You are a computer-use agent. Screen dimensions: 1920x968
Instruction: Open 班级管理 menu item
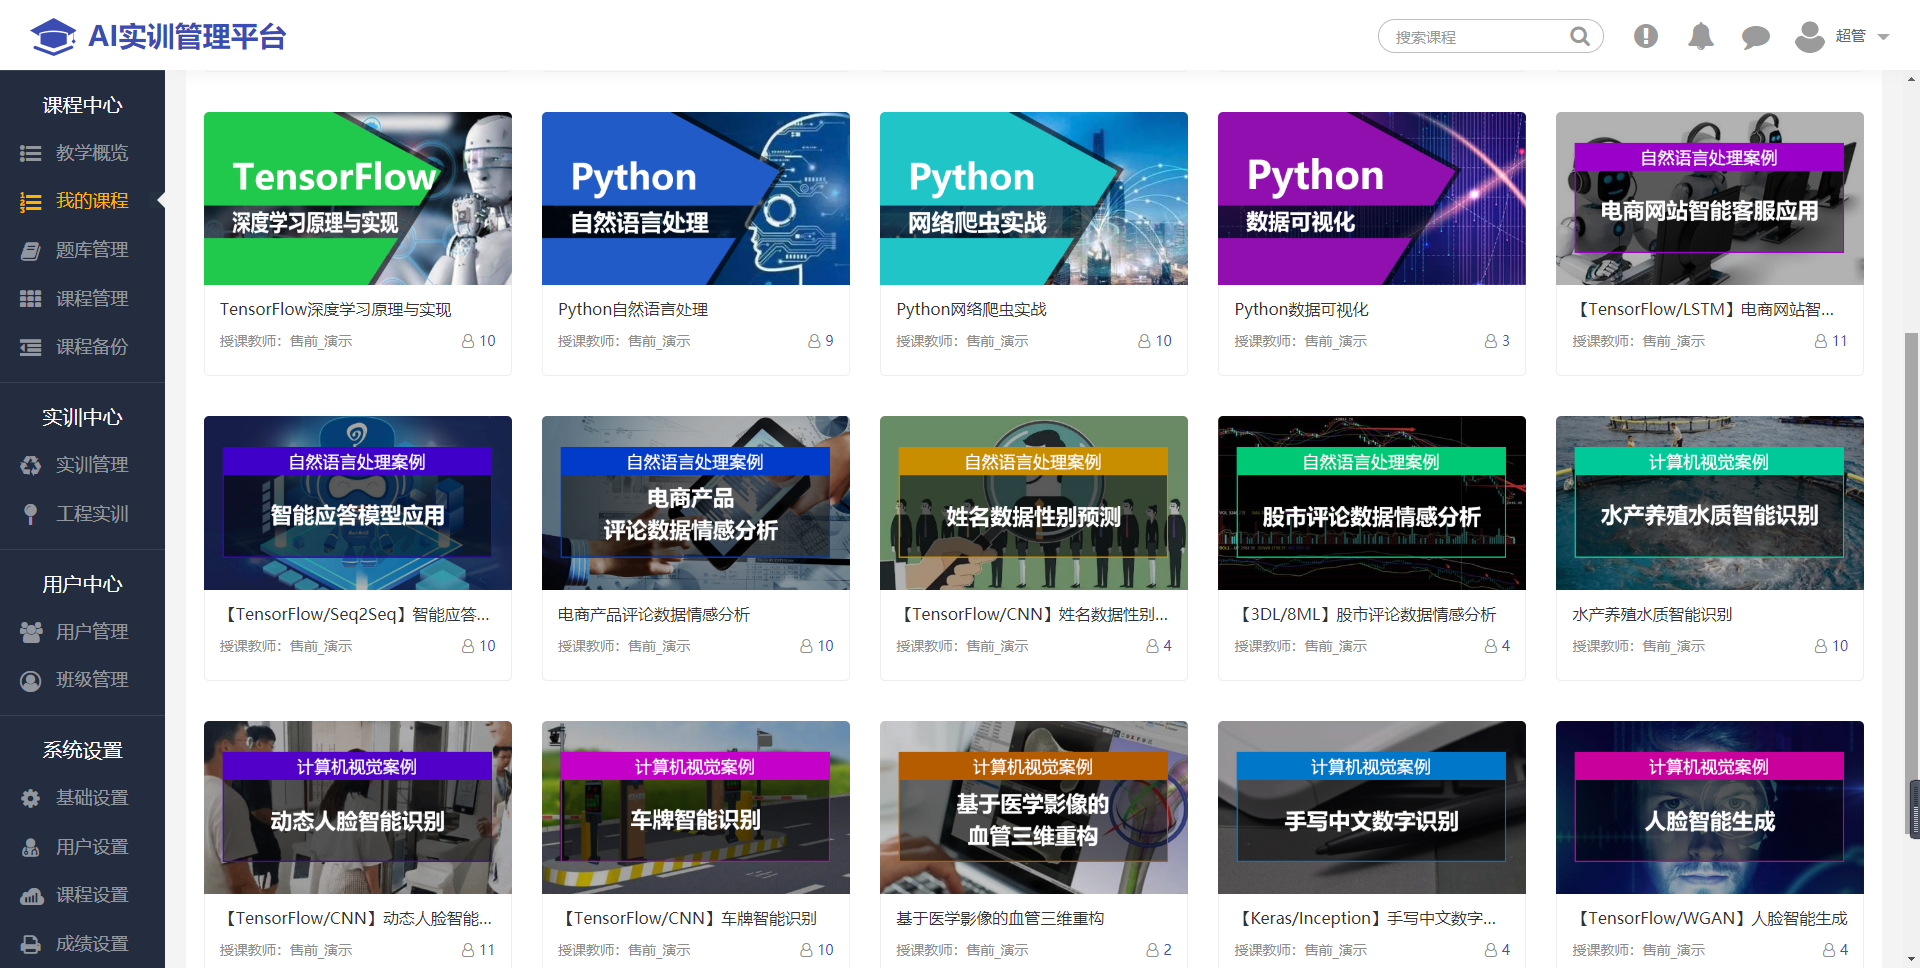pos(92,680)
